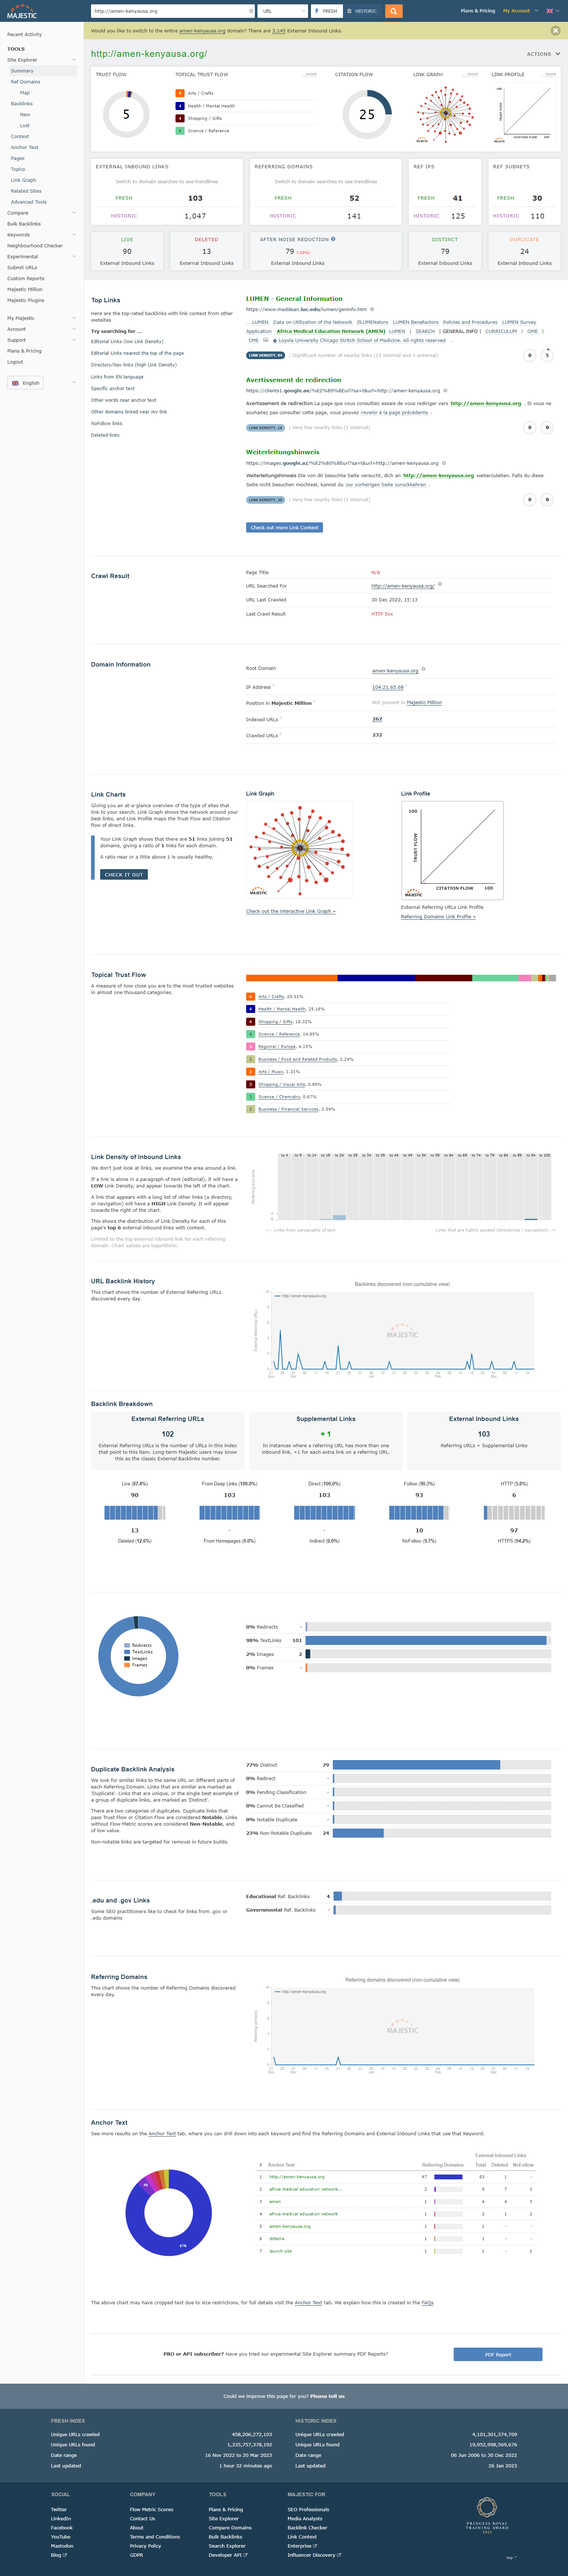Click the Plans & Pricing header link

pyautogui.click(x=478, y=11)
